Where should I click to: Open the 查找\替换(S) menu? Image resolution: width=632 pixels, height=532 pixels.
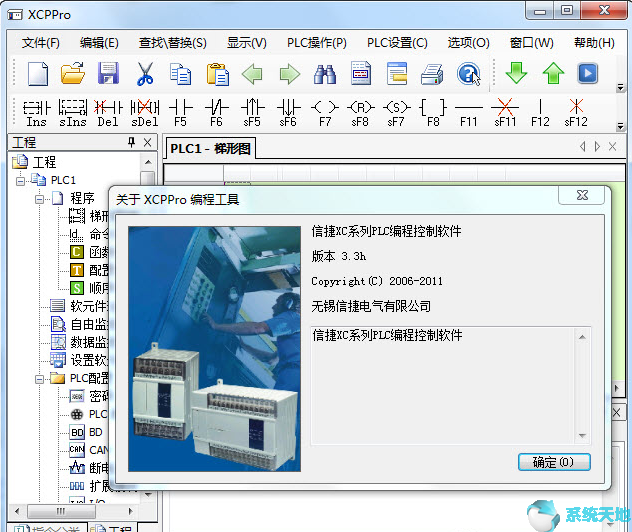click(x=173, y=43)
